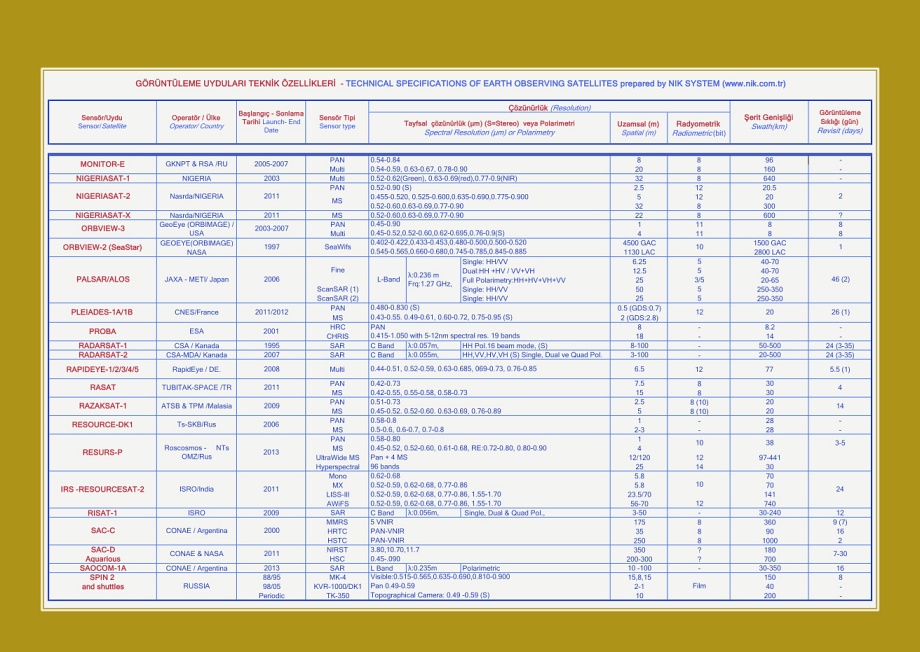Click the RAPIDEYE-1/2/3/4/5 satellite entry

click(102, 369)
